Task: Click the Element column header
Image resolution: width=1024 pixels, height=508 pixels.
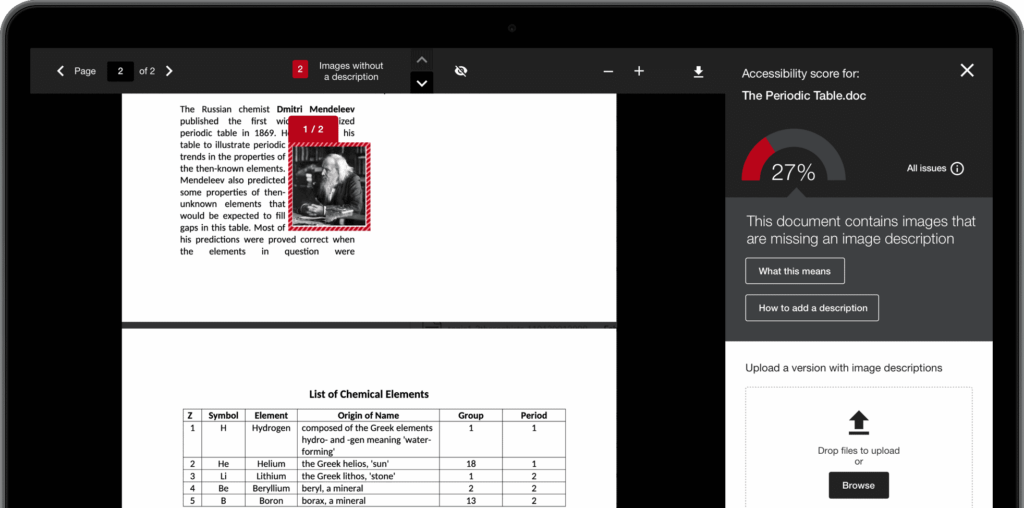Action: click(x=271, y=415)
